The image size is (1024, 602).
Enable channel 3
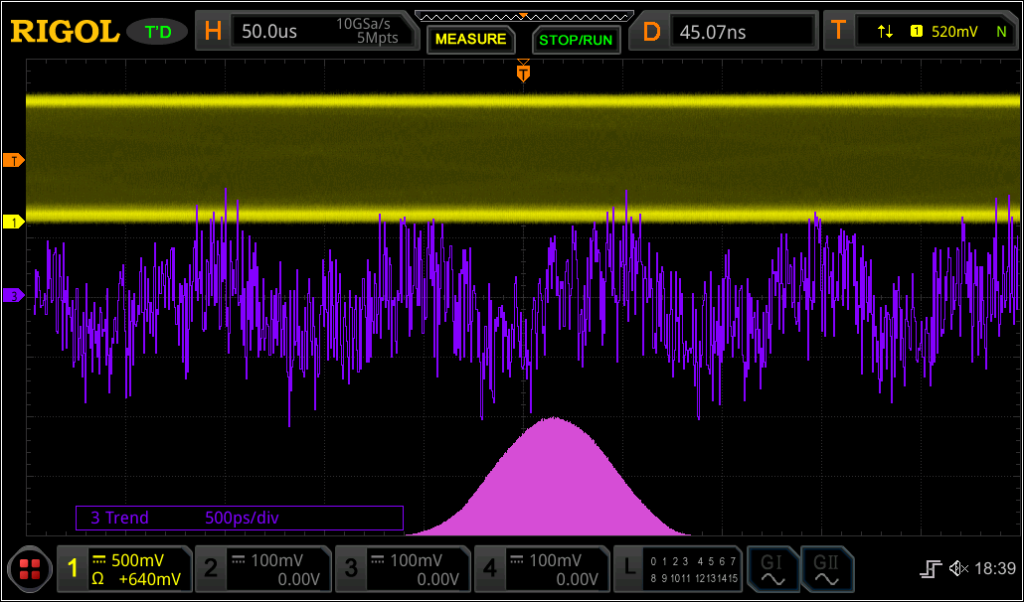(402, 569)
